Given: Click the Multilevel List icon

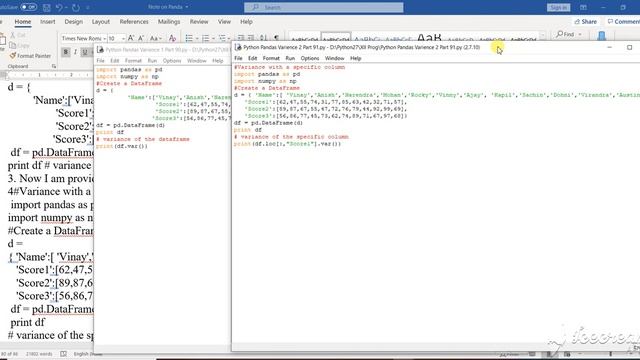Looking at the screenshot, I should coord(222,38).
